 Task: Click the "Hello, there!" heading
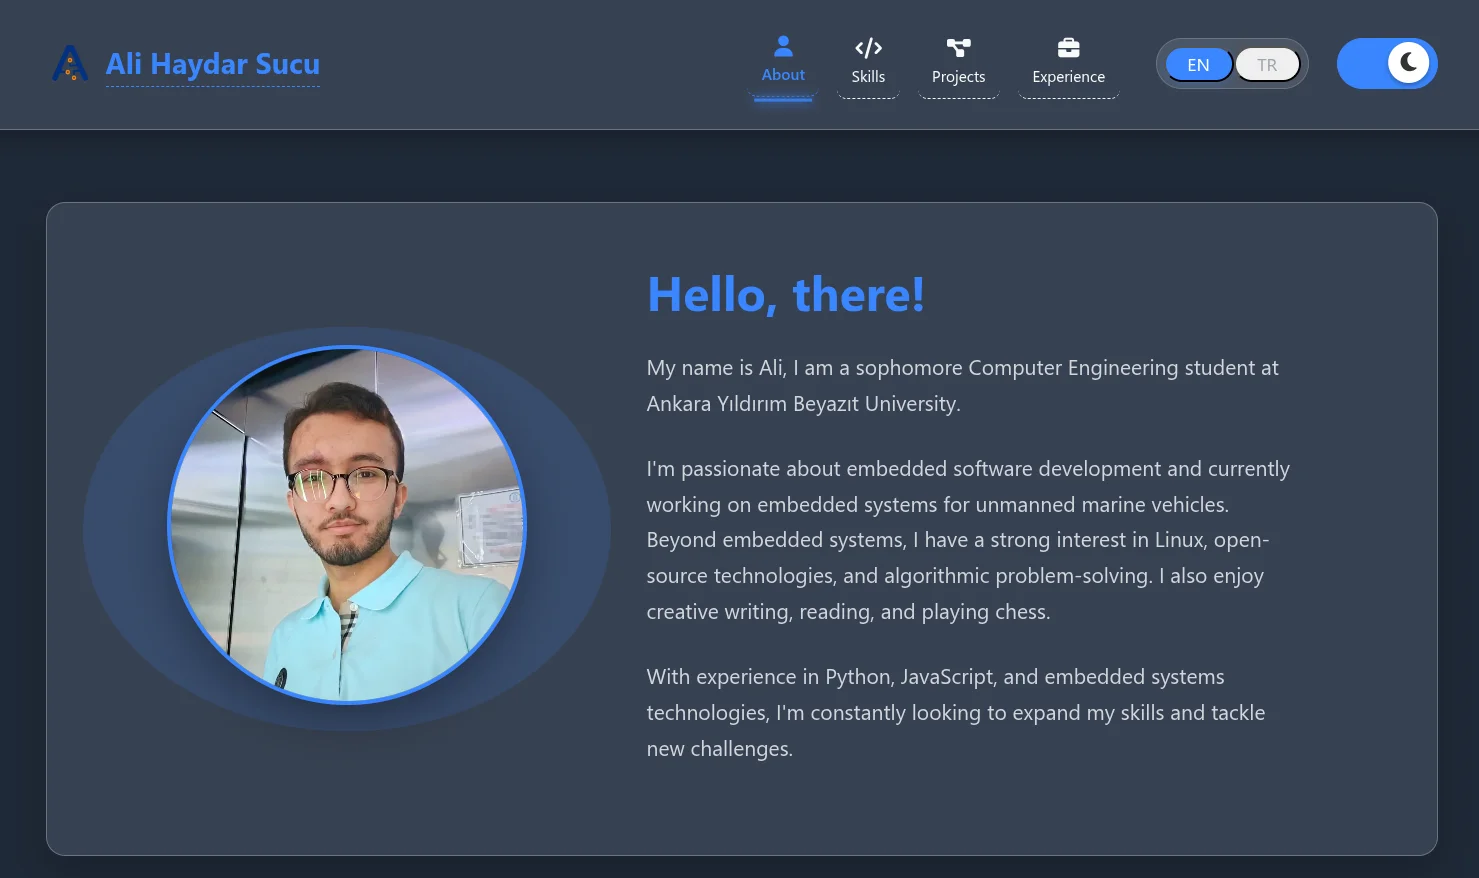pos(786,295)
